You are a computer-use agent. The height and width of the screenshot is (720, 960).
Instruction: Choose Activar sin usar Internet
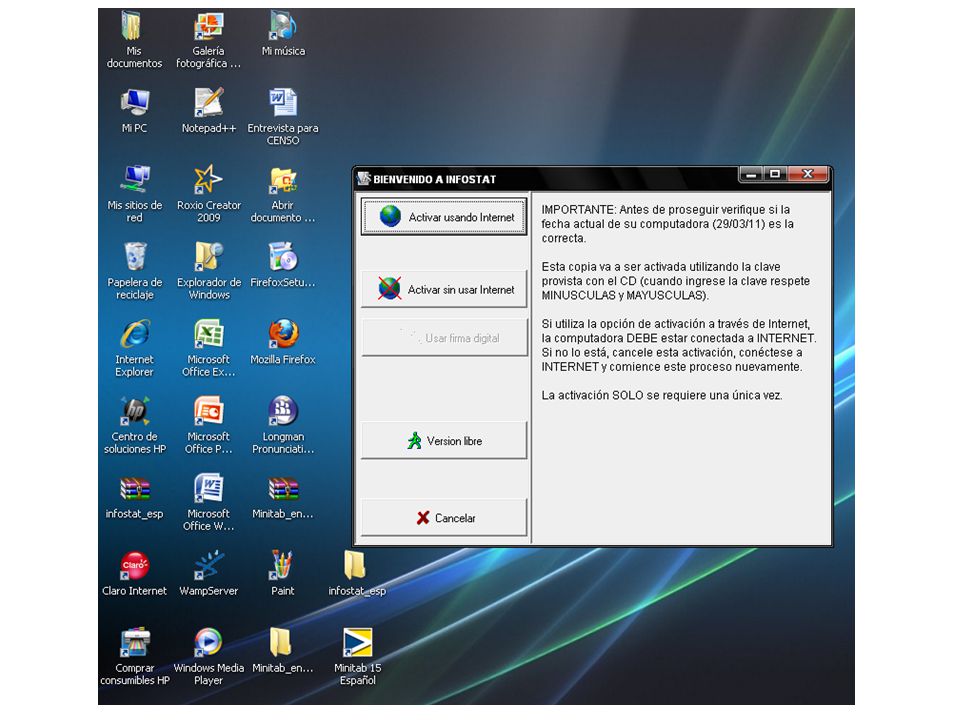[444, 289]
